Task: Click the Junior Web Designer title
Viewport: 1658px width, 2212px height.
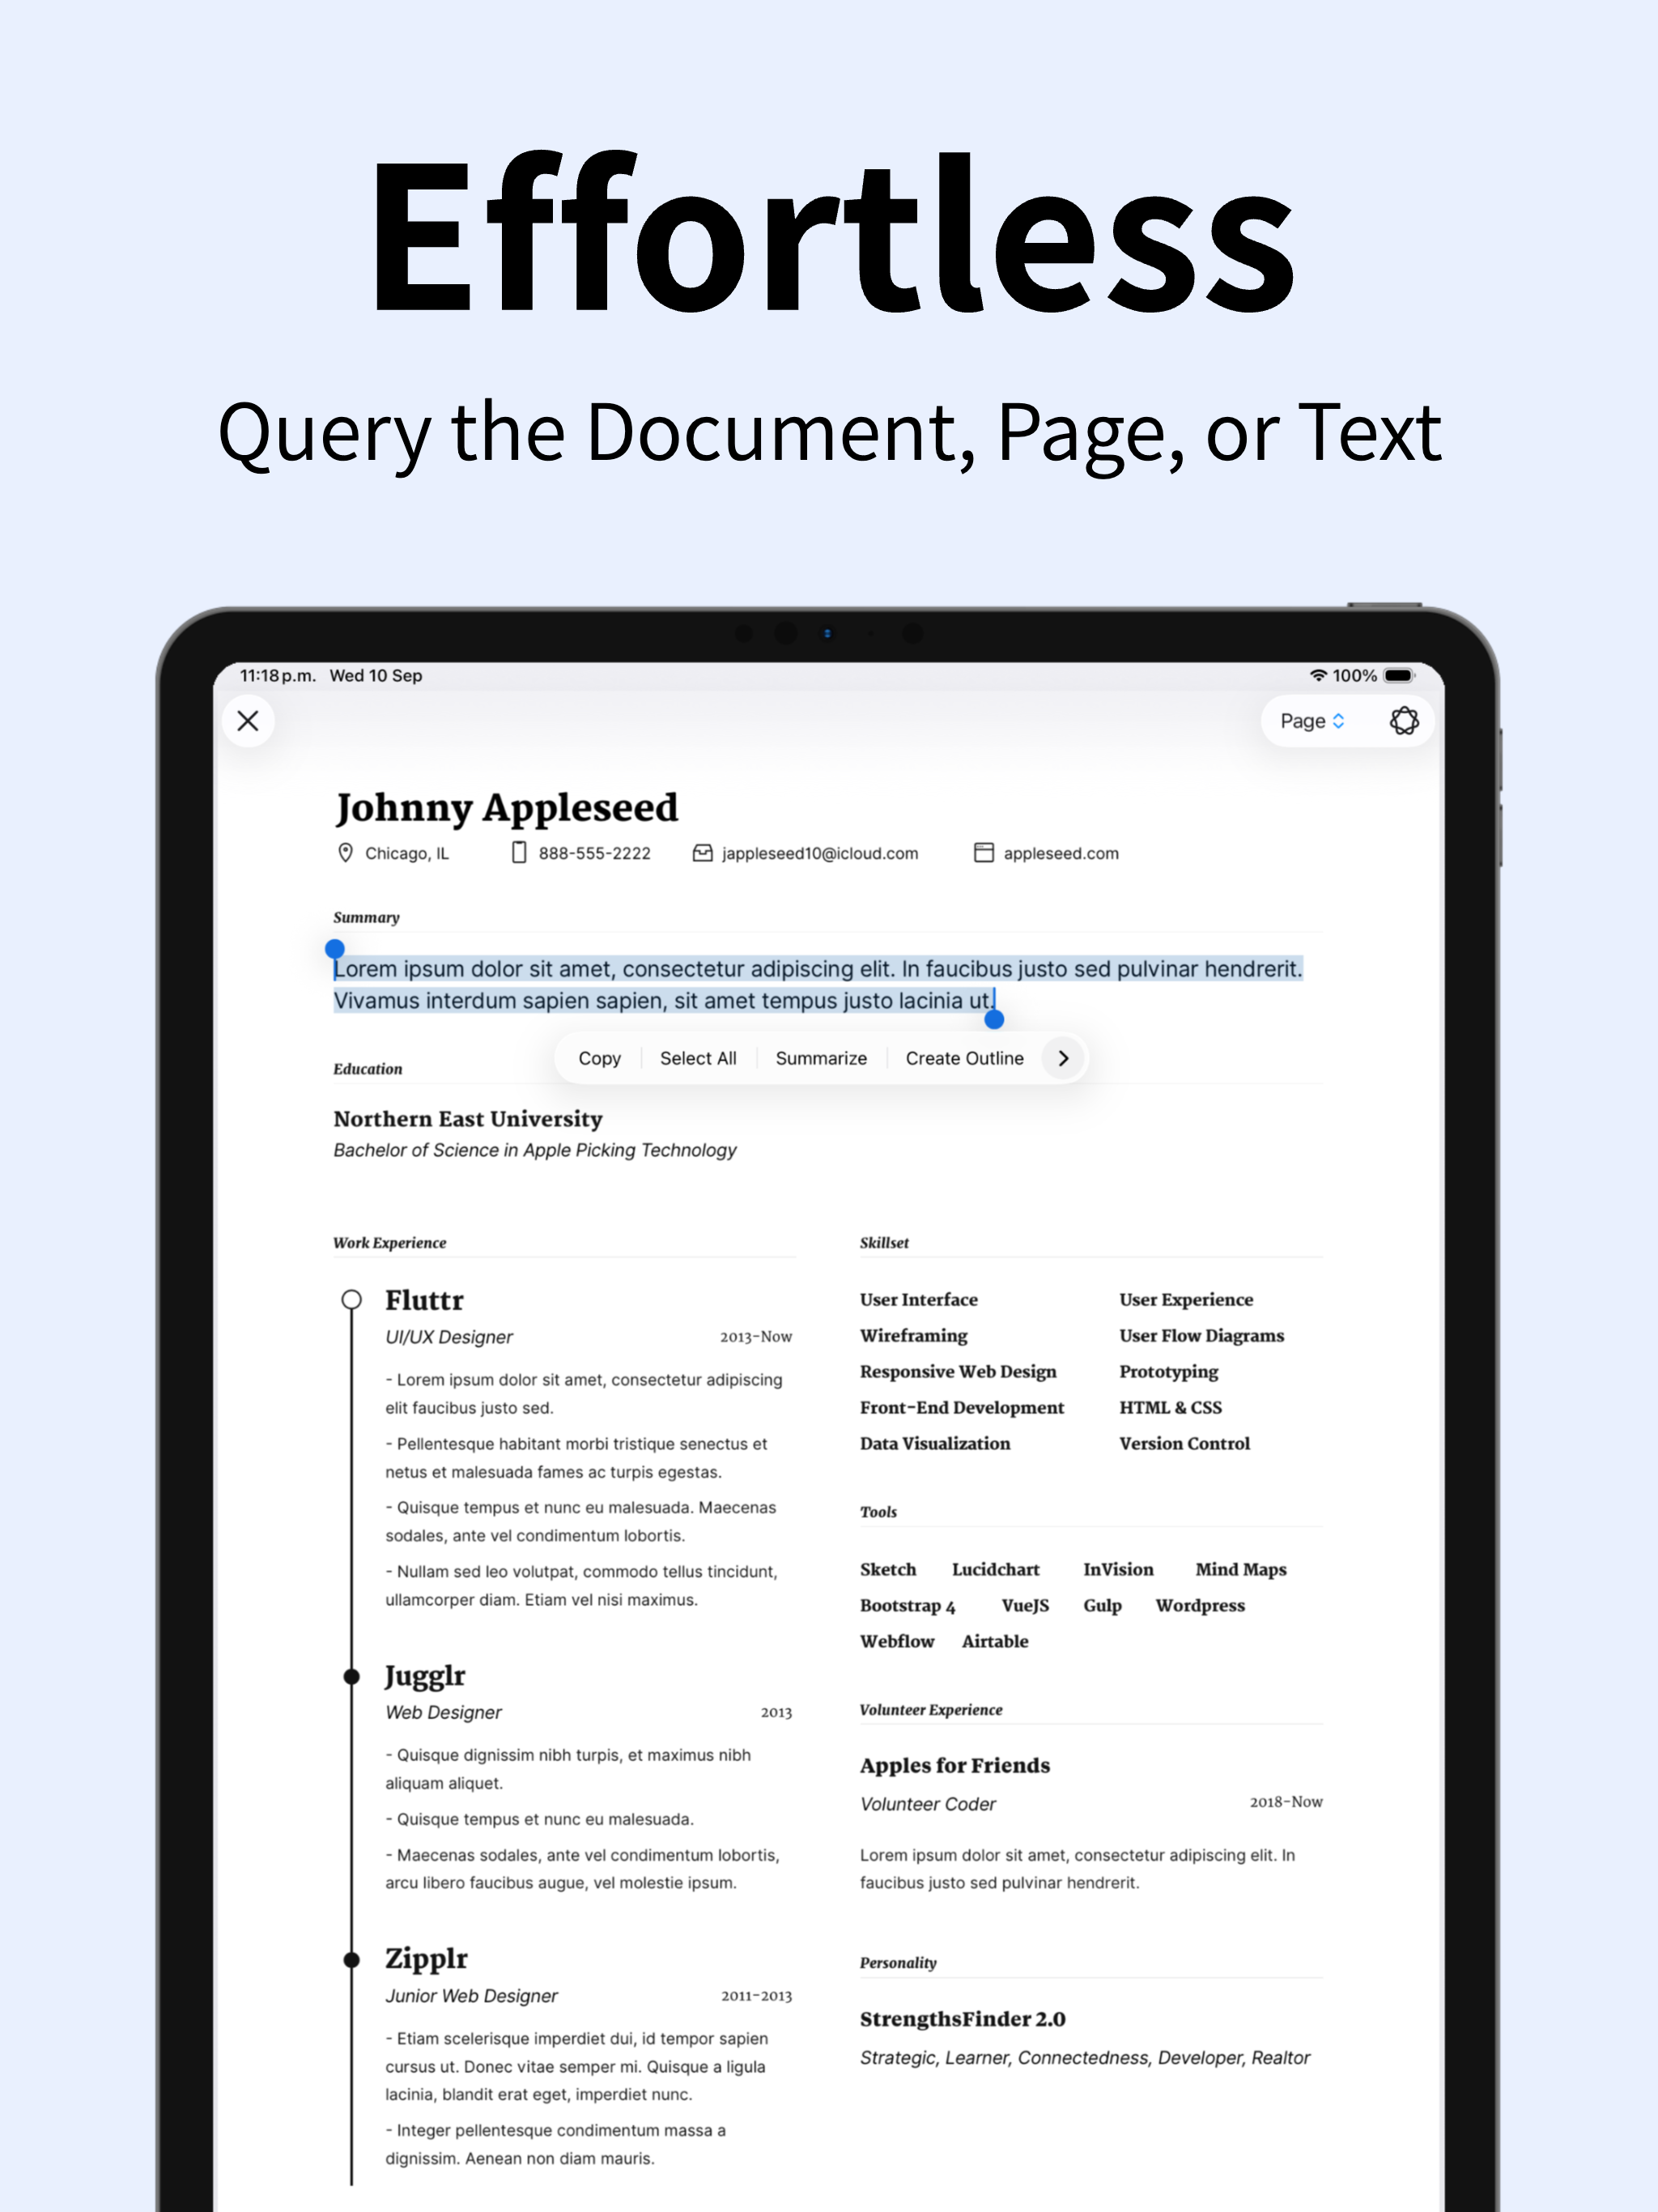Action: pos(472,1996)
